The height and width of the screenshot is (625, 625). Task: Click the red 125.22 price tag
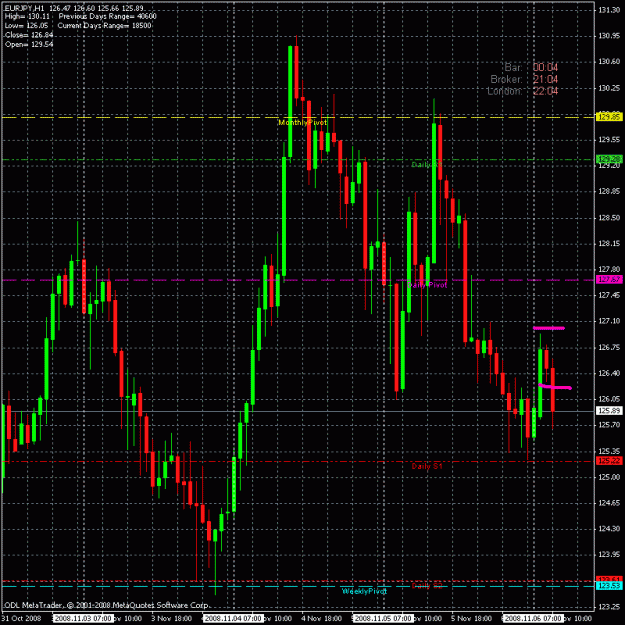(609, 461)
